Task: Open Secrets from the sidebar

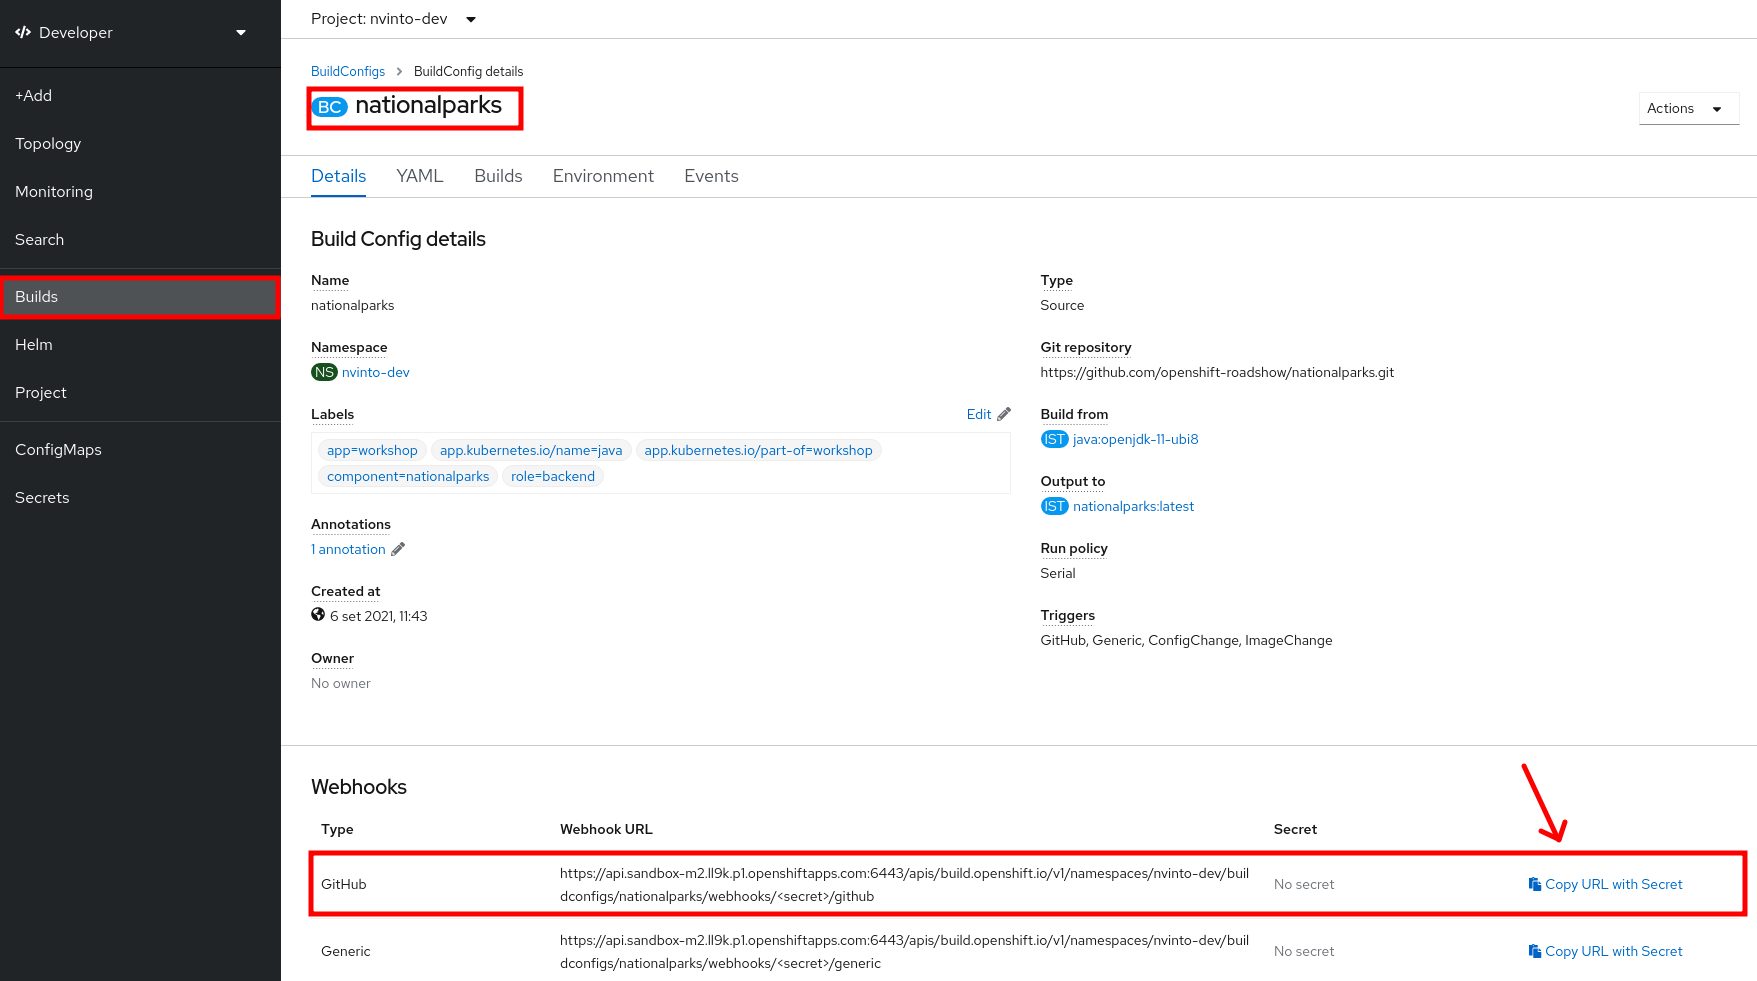Action: point(42,498)
